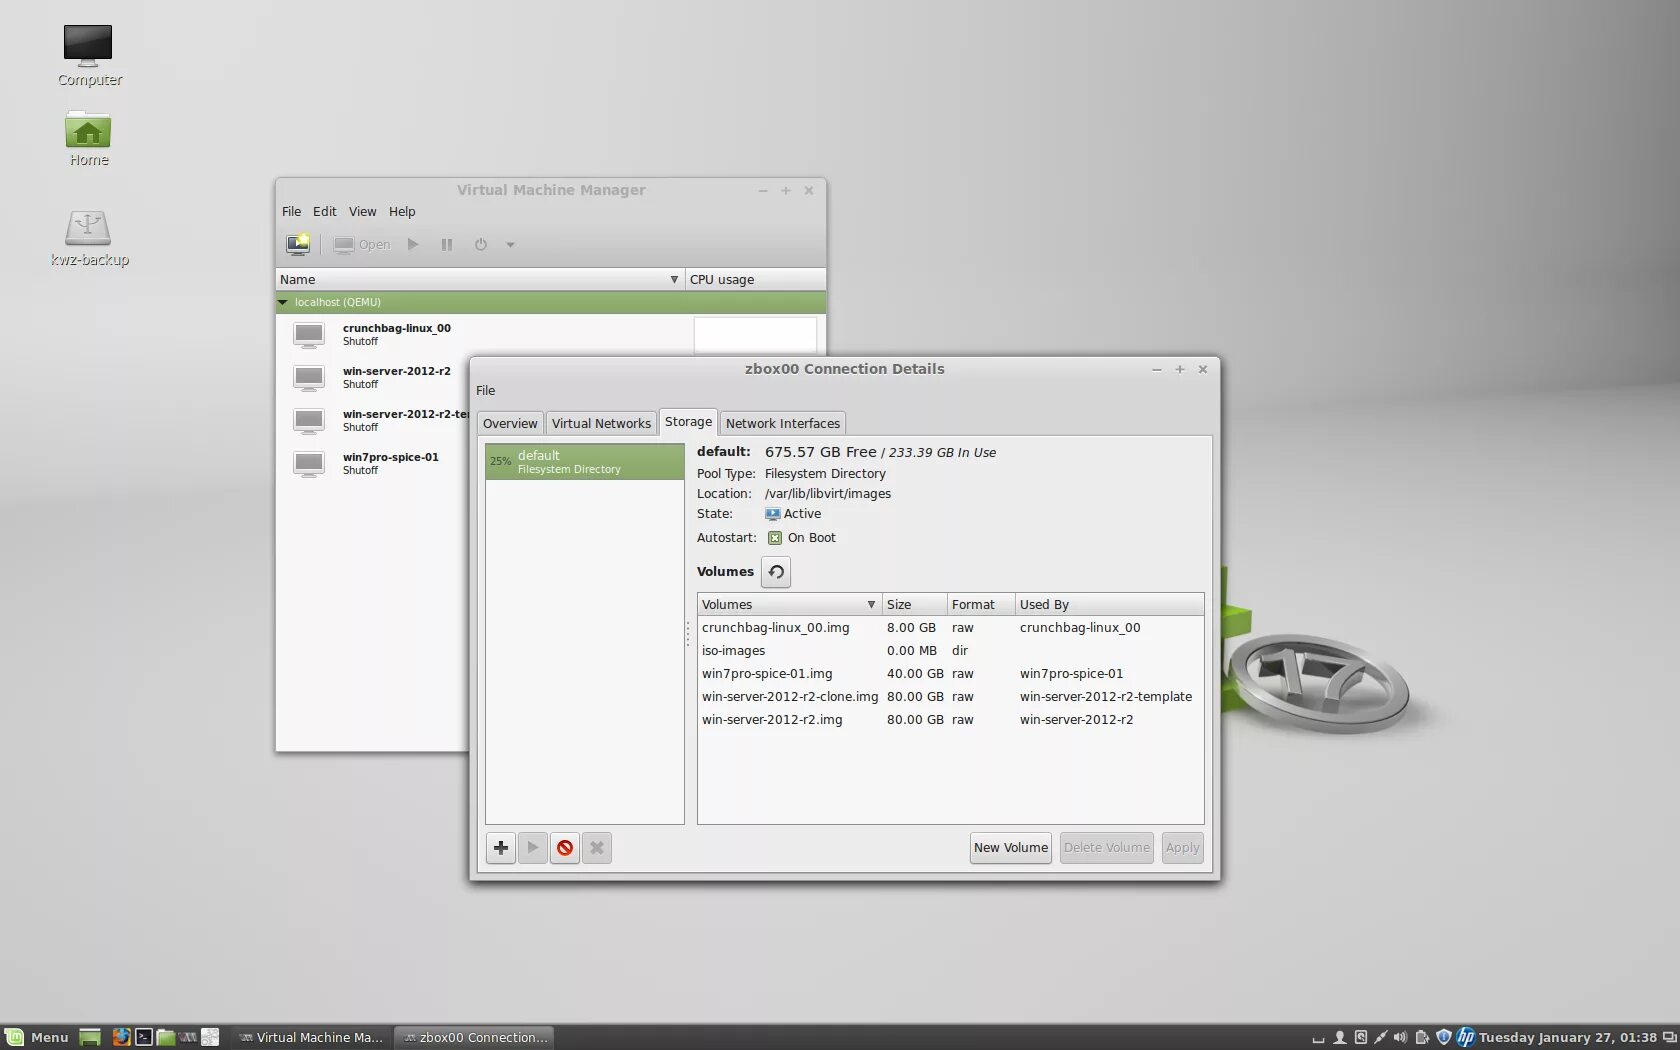Viewport: 1680px width, 1050px height.
Task: Select the default storage pool entry
Action: click(585, 462)
